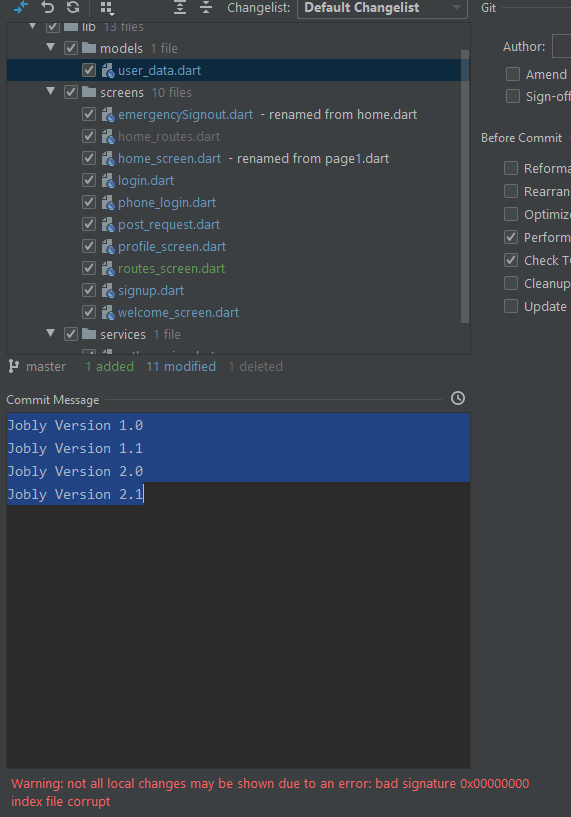This screenshot has height=817, width=571.
Task: Click the Expand All toolbar icon
Action: [x=180, y=7]
